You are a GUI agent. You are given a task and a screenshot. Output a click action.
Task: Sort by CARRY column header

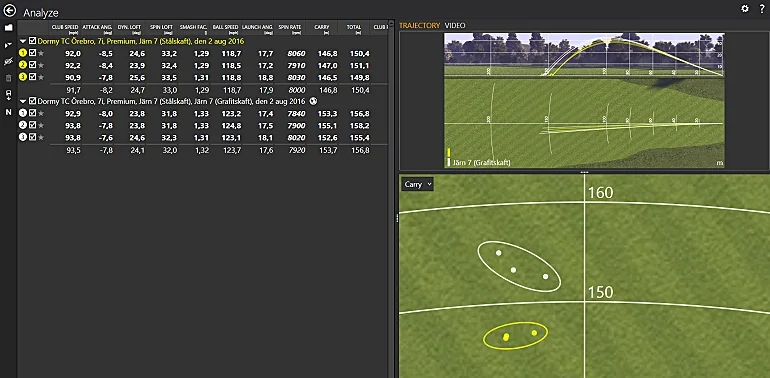[x=323, y=28]
